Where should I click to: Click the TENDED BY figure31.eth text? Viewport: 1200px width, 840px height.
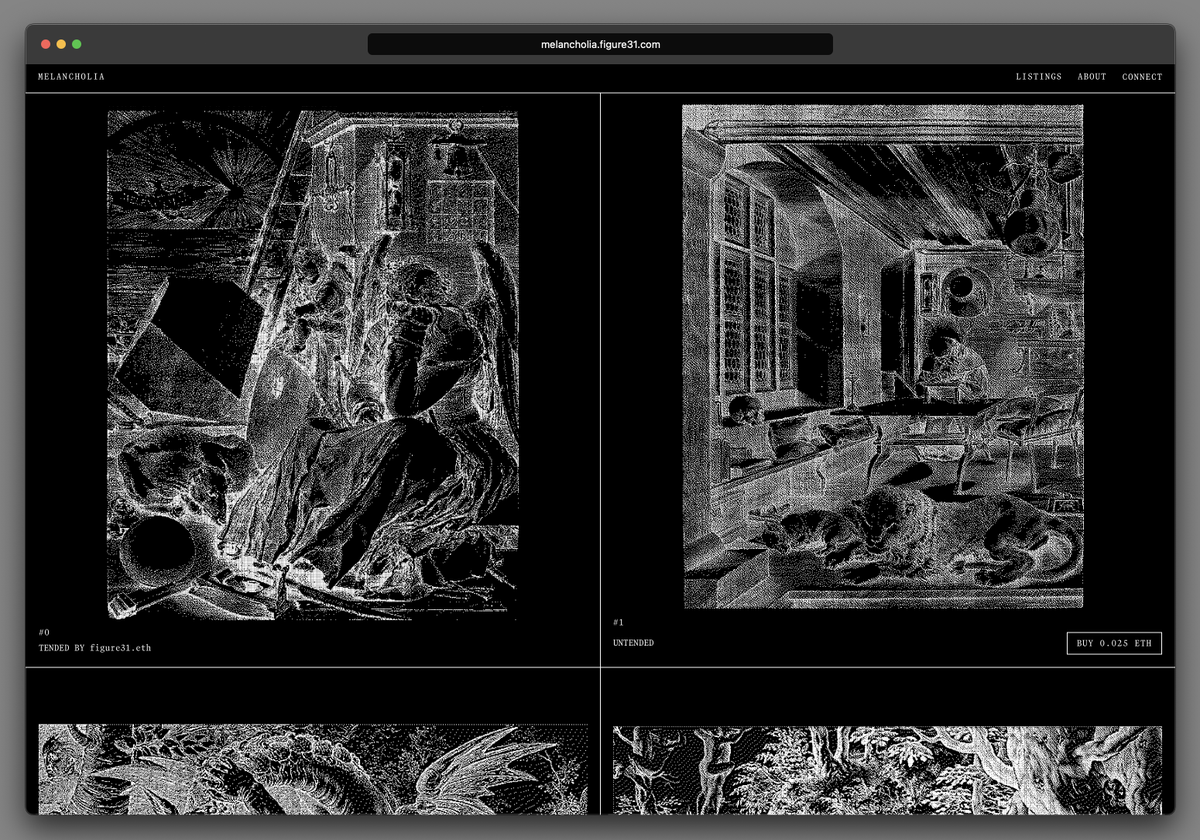coord(95,648)
